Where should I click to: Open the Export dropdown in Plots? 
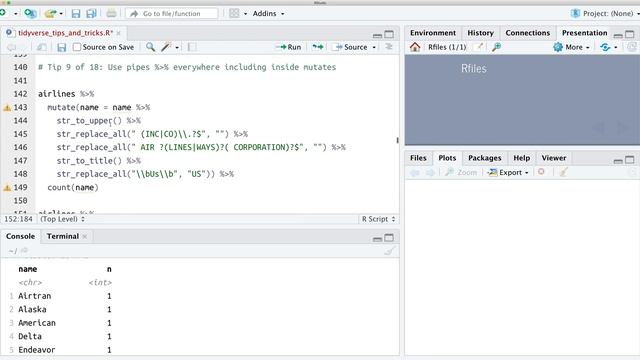point(508,172)
